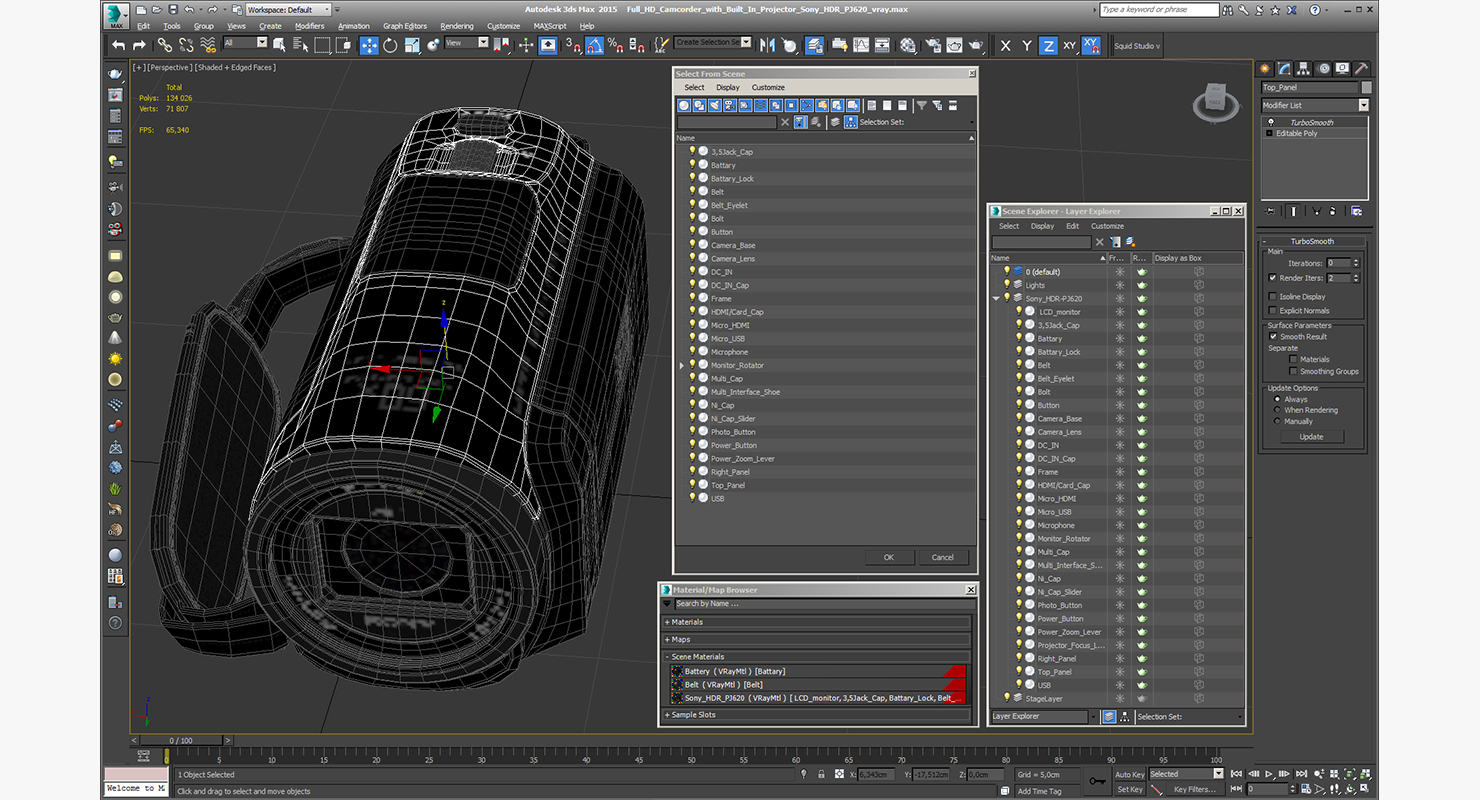The width and height of the screenshot is (1480, 800).
Task: Restrict transform to Y axis
Action: (x=1027, y=46)
